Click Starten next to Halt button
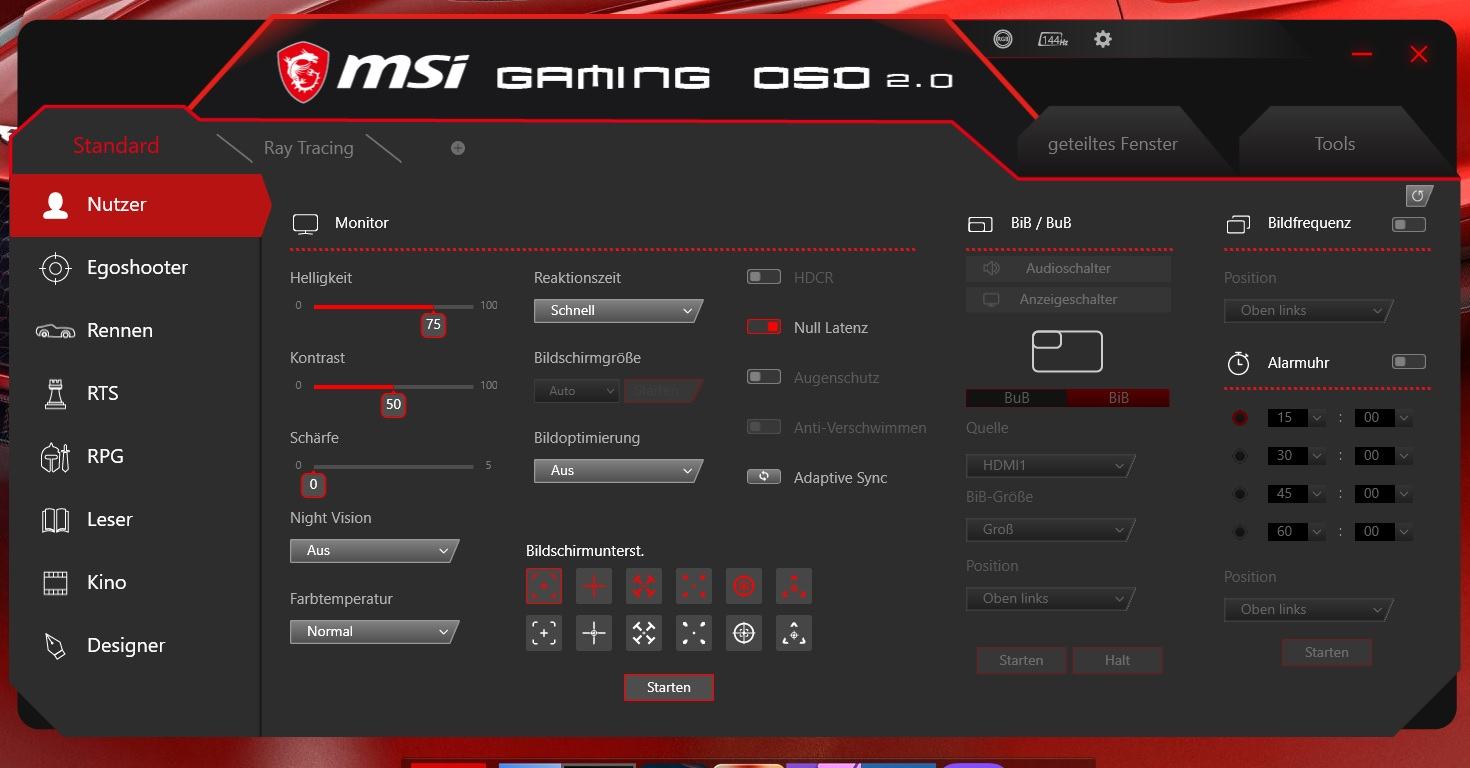 (1021, 660)
